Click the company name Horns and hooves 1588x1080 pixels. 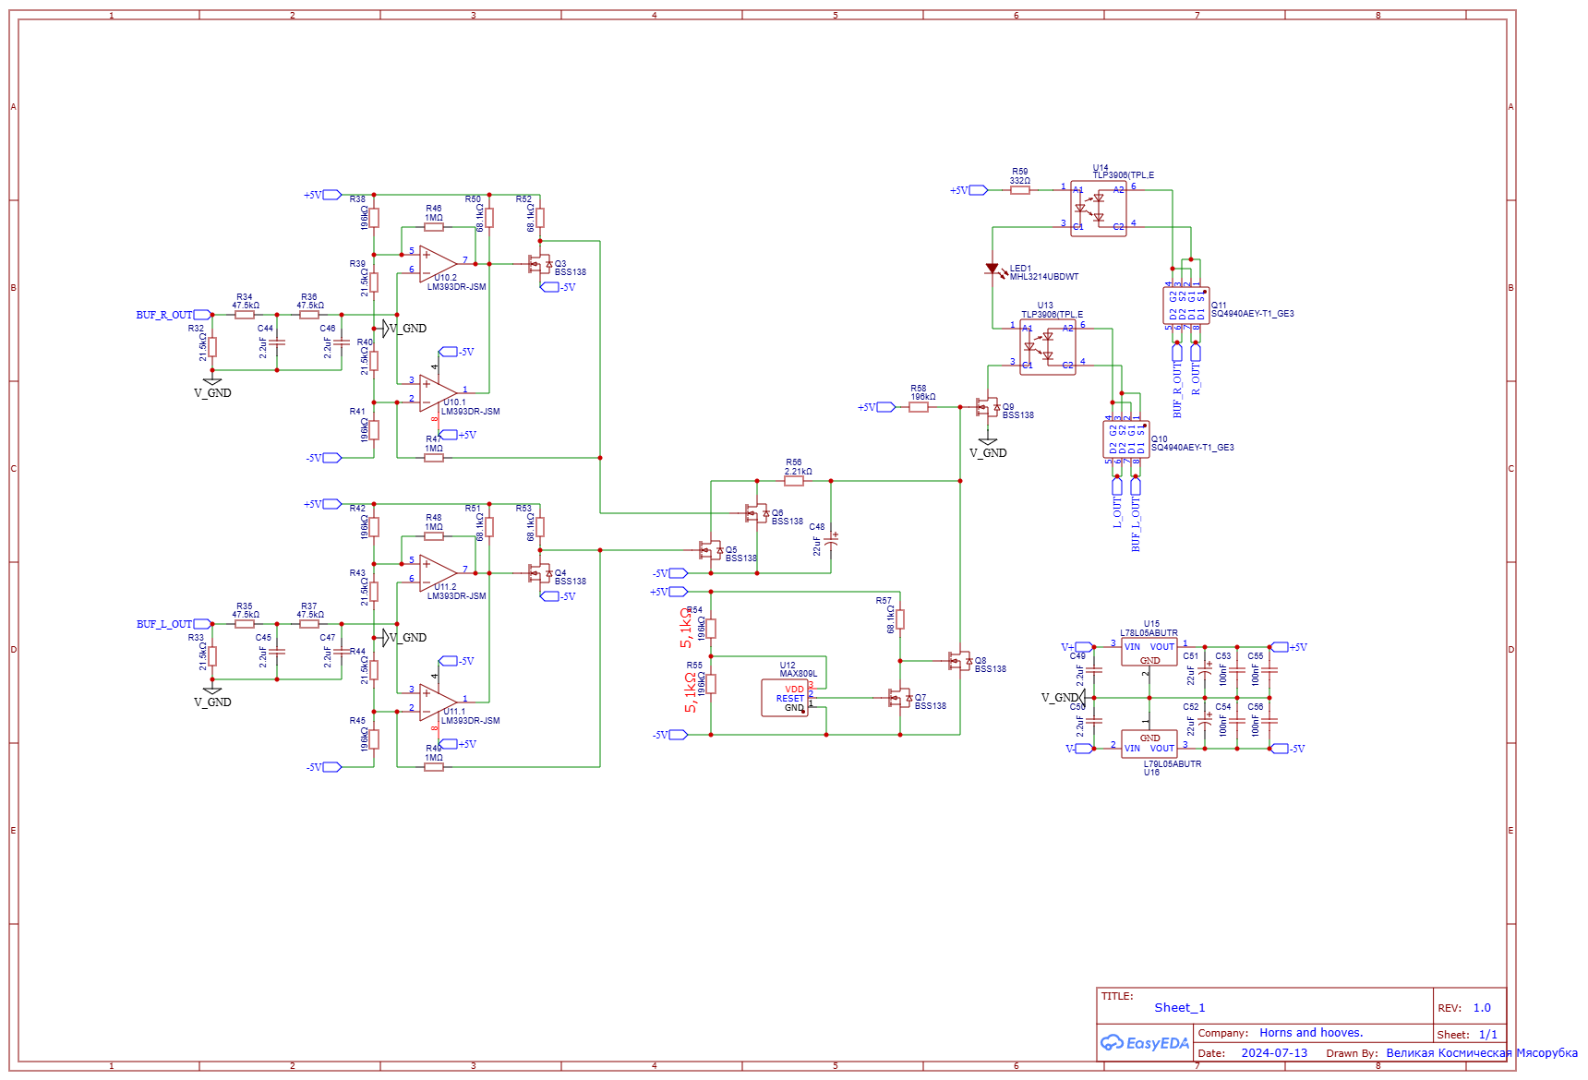(x=1310, y=1033)
